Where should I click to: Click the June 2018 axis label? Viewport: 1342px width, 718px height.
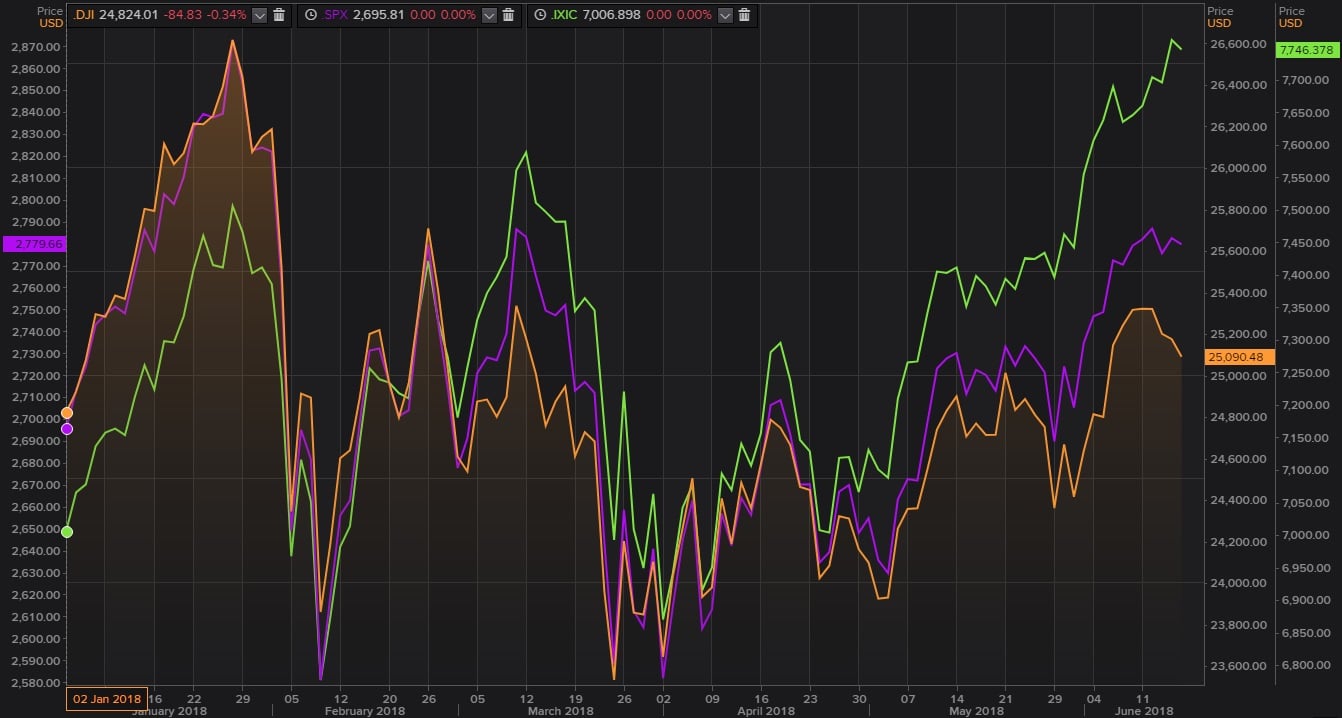(x=1146, y=711)
